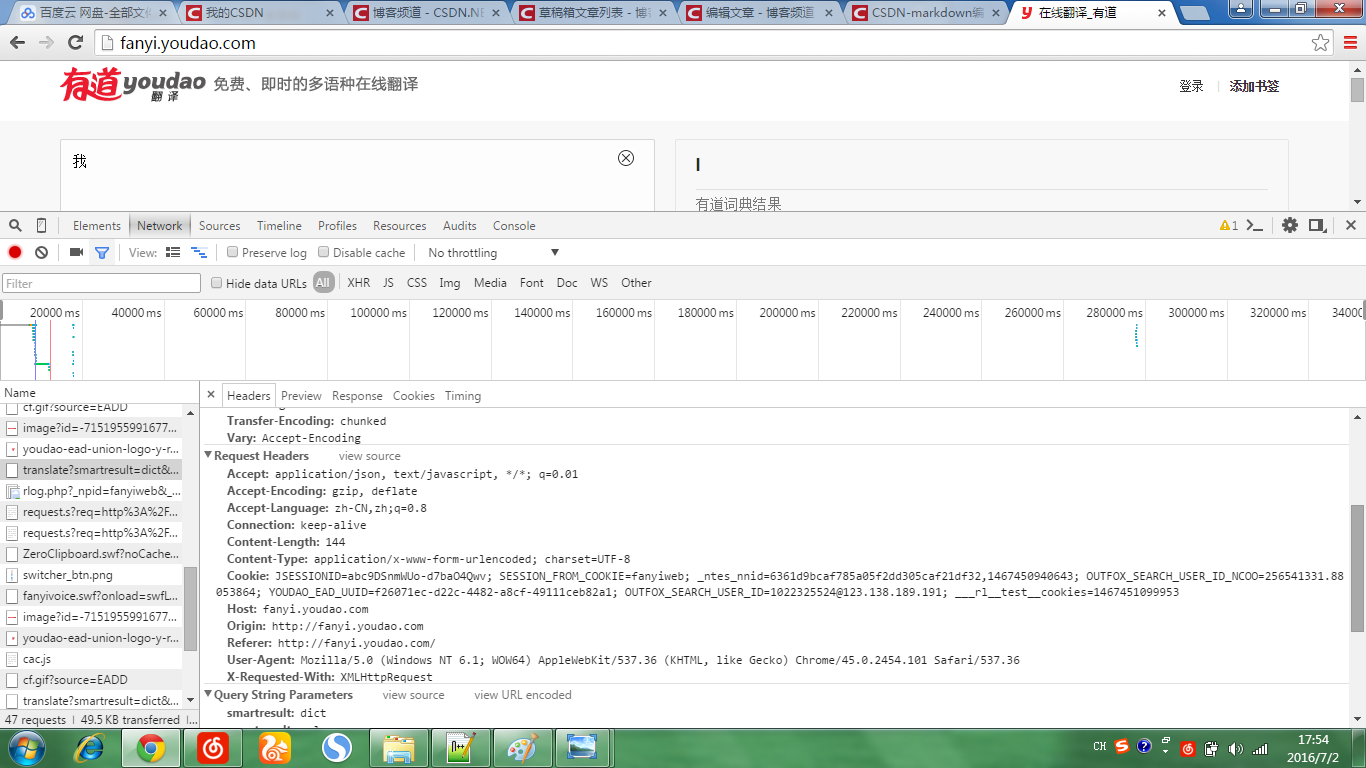Filter requests by XHR
This screenshot has width=1366, height=768.
click(x=358, y=283)
